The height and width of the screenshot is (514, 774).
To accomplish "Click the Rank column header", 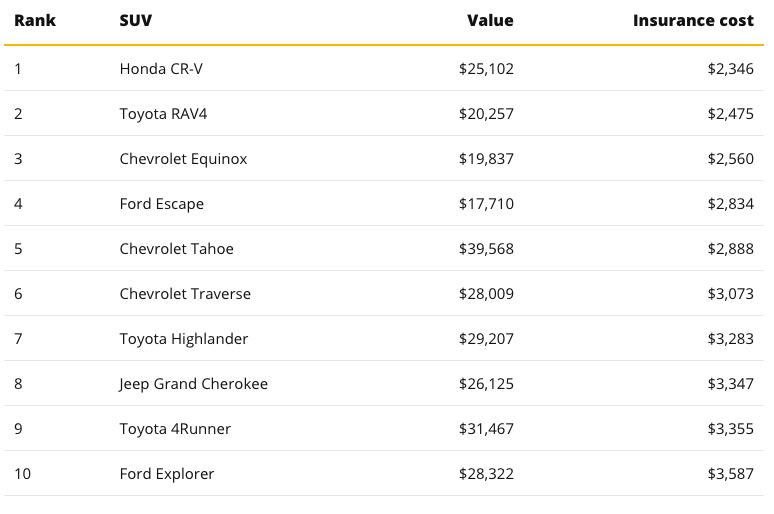I will click(34, 20).
